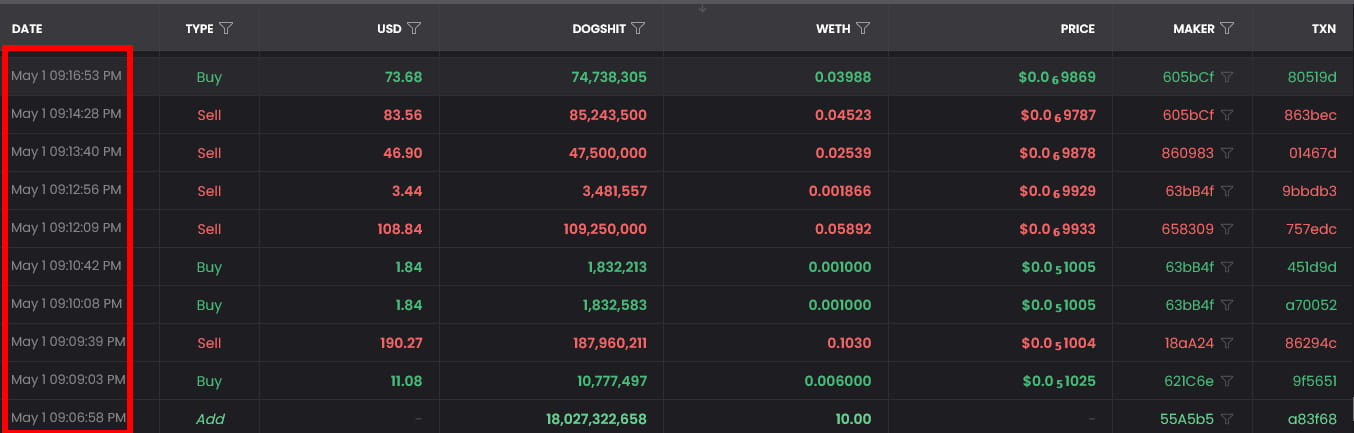This screenshot has height=433, width=1354.
Task: Open the MAKER column header filter
Action: click(x=1227, y=29)
